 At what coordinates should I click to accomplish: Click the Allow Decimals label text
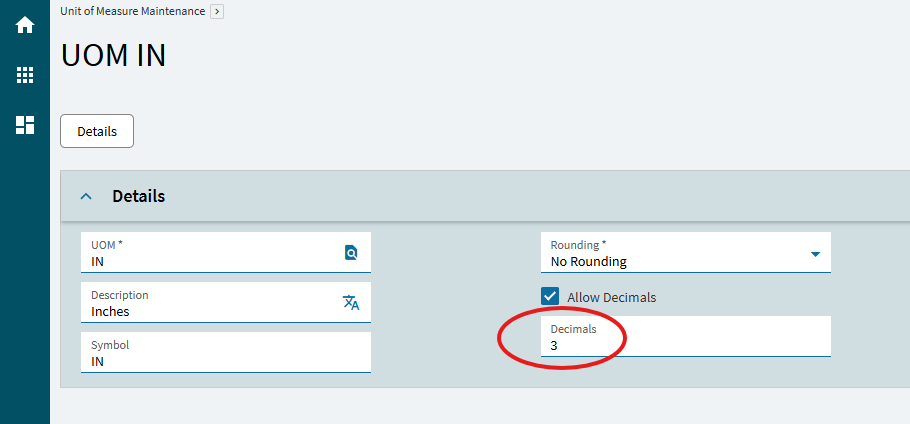pos(611,297)
